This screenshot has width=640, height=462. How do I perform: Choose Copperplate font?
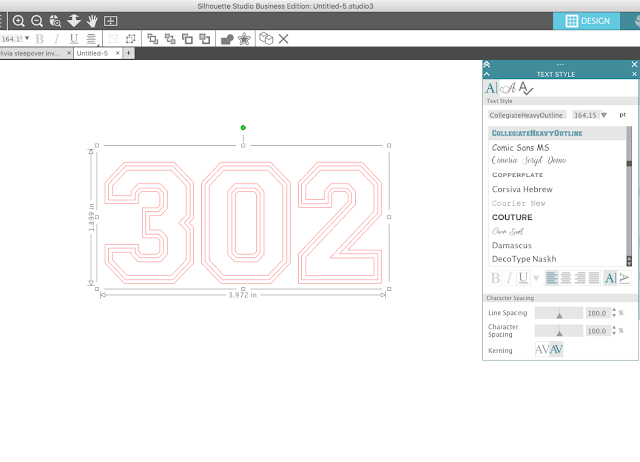point(518,175)
